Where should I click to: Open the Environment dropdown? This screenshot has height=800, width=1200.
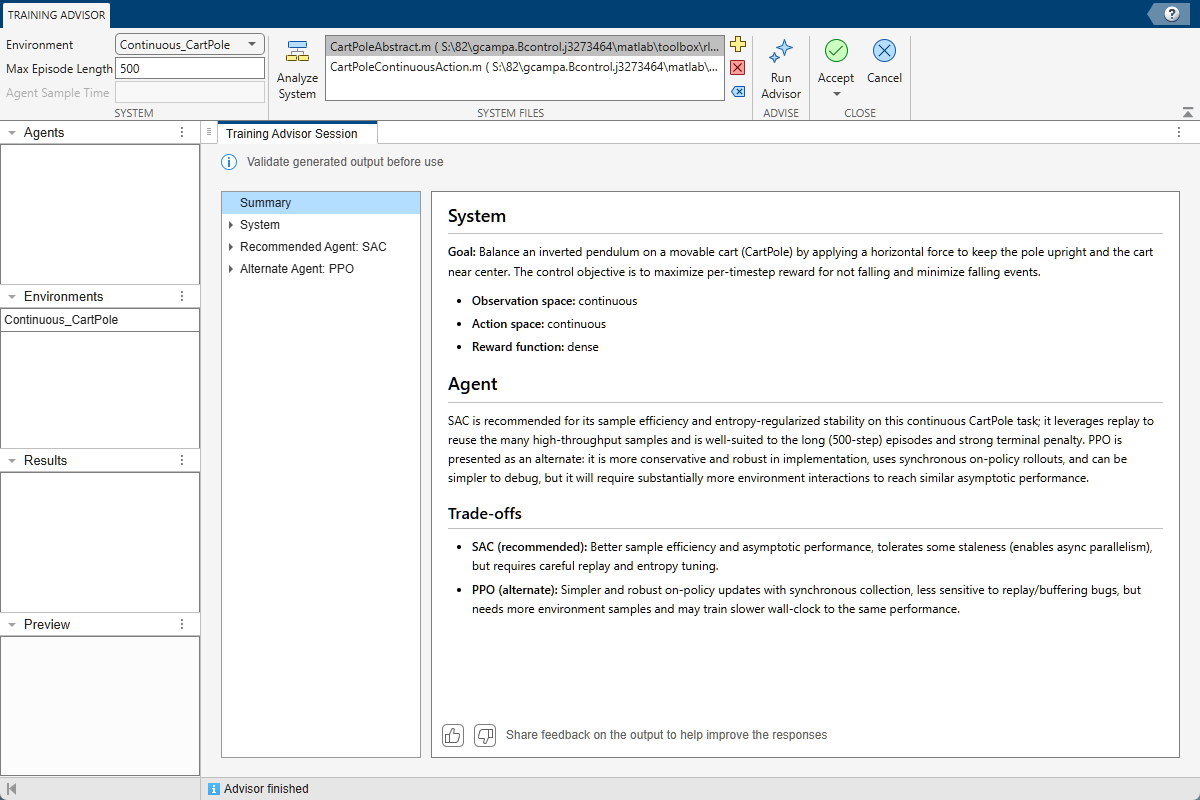point(190,45)
